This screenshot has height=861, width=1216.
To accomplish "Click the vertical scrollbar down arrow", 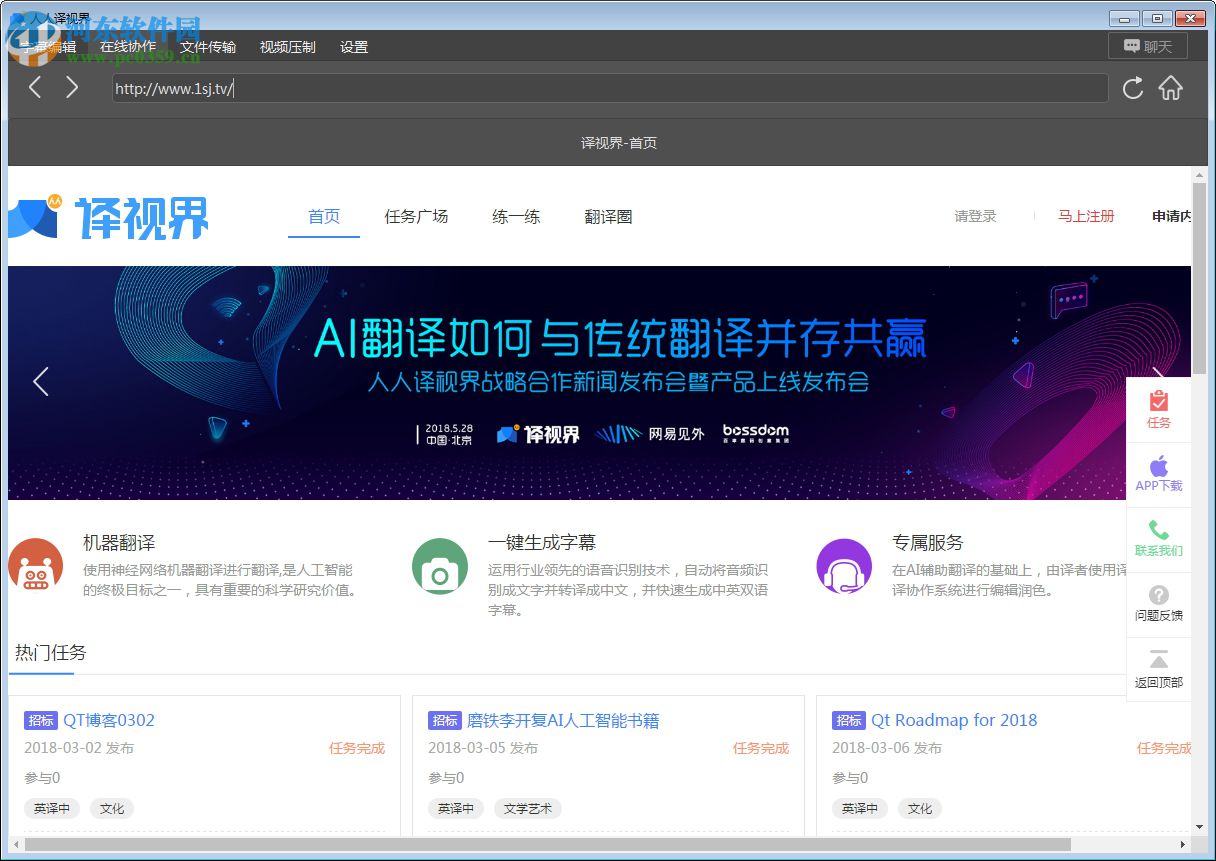I will click(x=1199, y=828).
